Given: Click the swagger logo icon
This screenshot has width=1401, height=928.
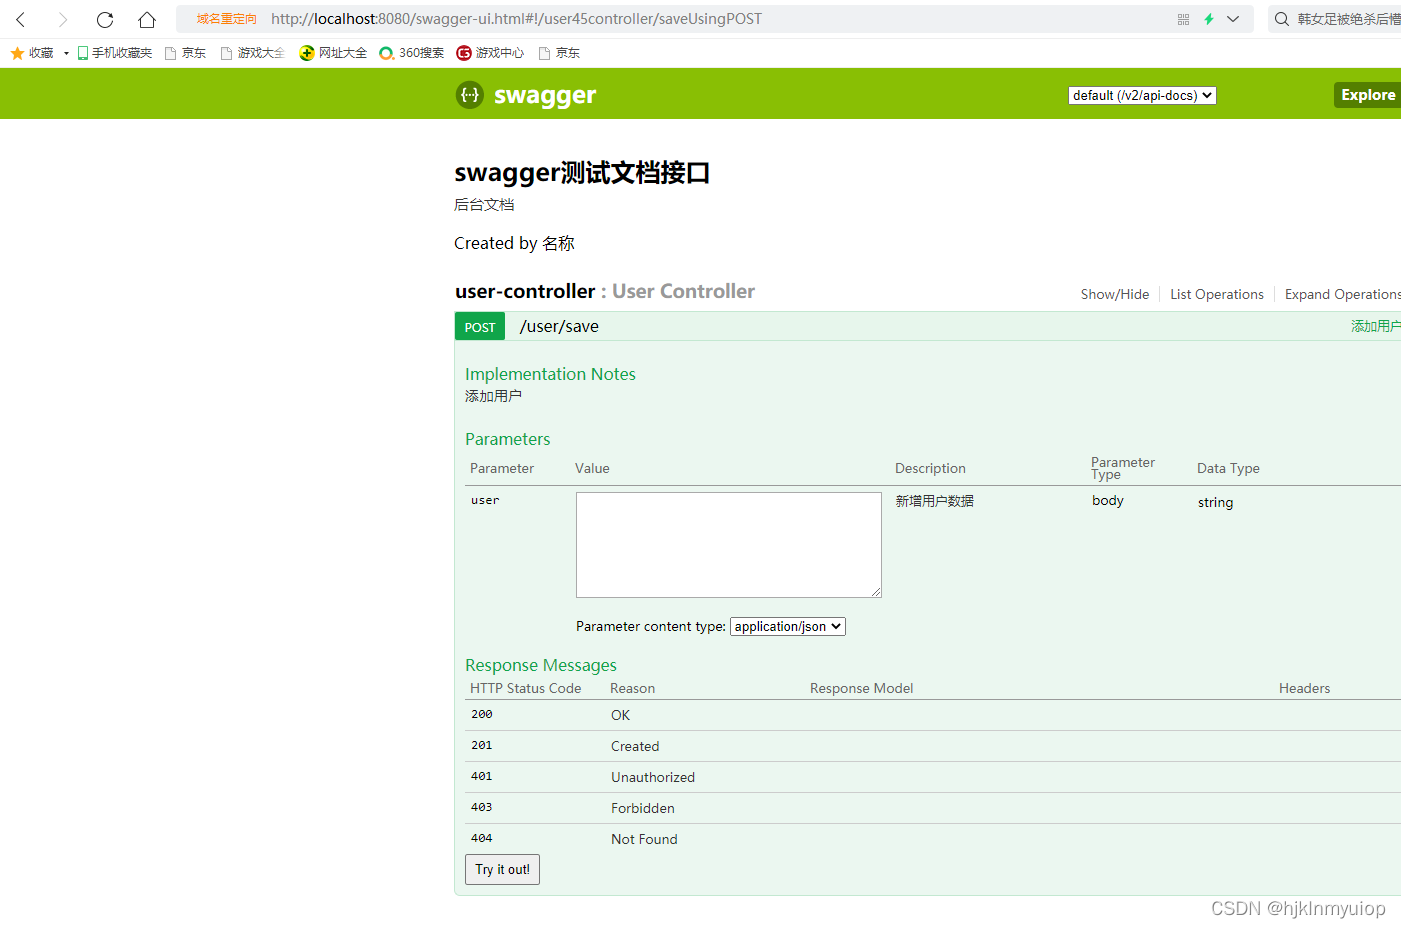Looking at the screenshot, I should [x=469, y=95].
